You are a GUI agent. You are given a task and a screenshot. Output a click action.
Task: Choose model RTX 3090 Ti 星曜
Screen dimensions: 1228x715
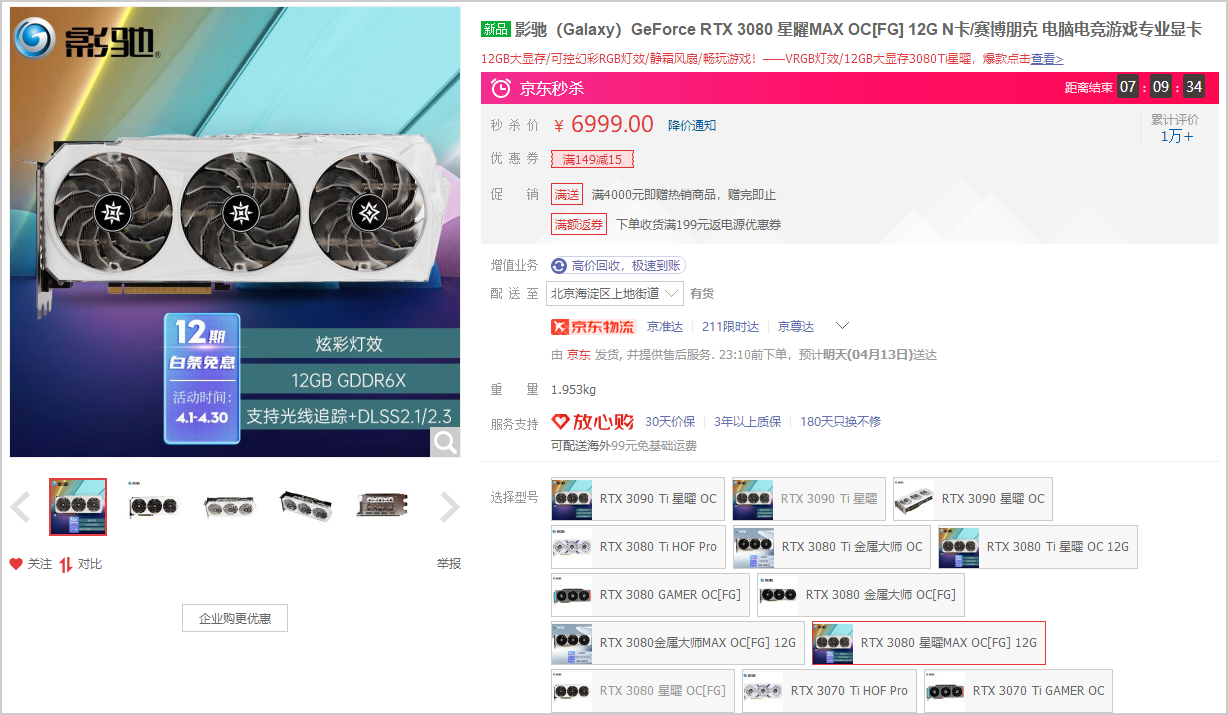click(809, 499)
